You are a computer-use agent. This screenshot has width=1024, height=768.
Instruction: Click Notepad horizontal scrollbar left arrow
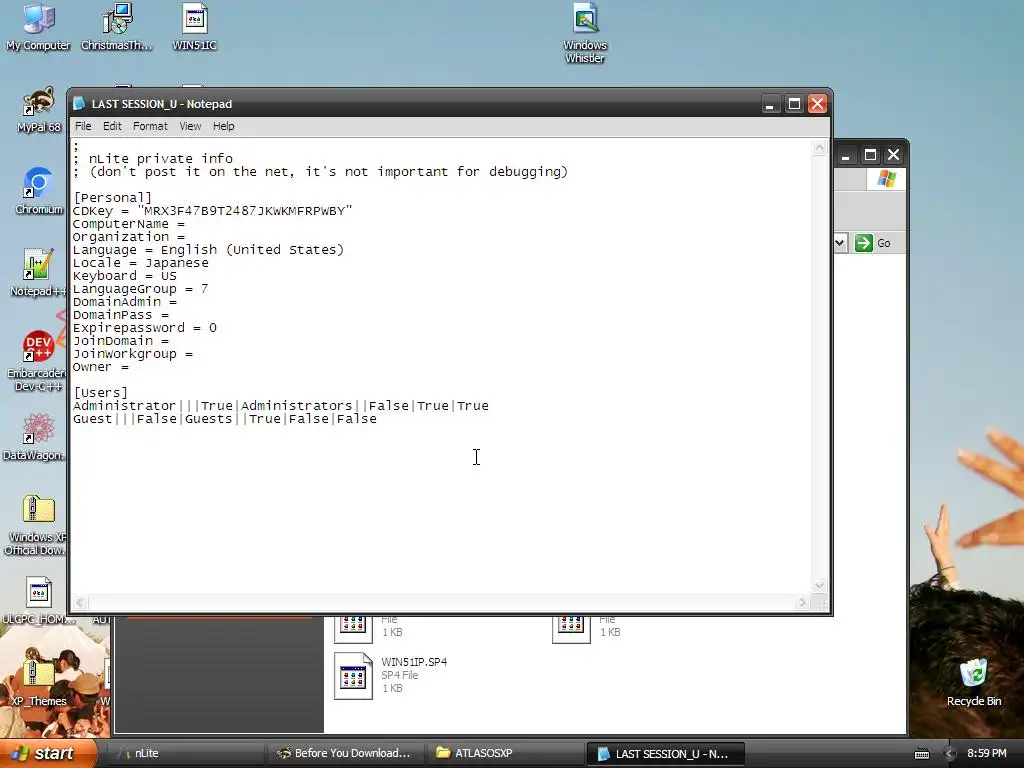tap(80, 602)
